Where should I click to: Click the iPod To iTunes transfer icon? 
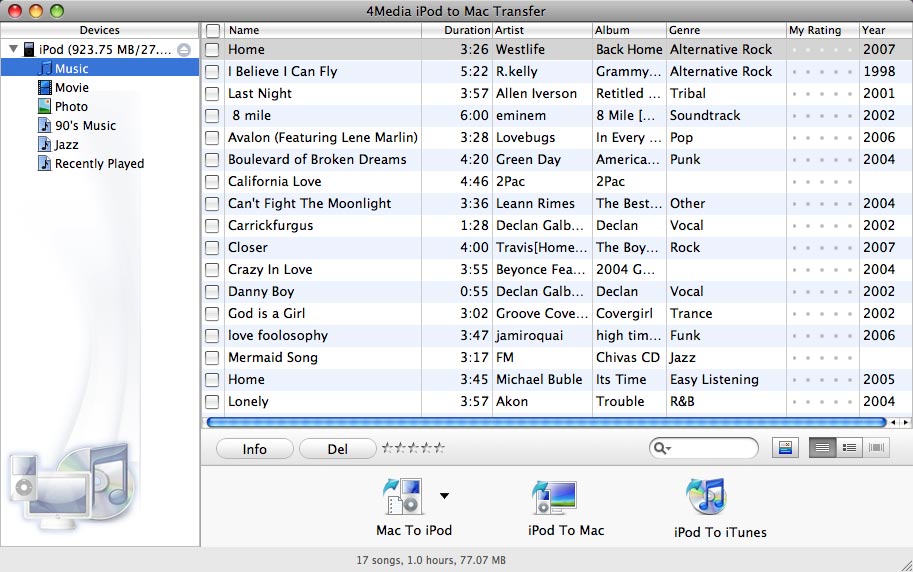[706, 496]
